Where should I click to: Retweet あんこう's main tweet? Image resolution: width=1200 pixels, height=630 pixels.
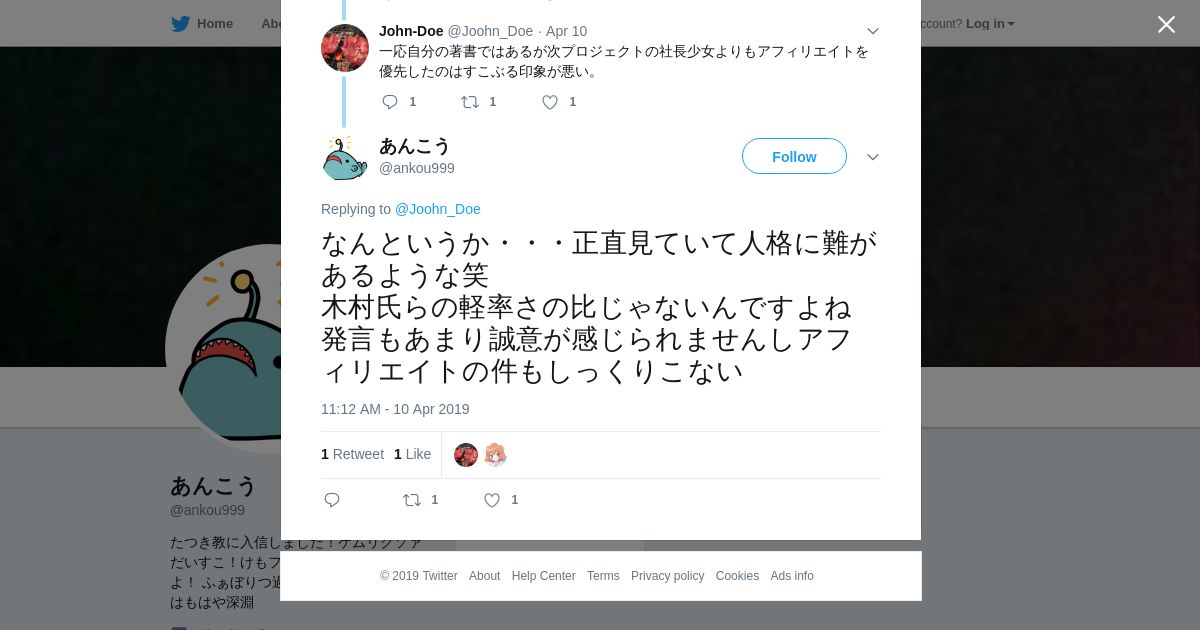(x=412, y=500)
